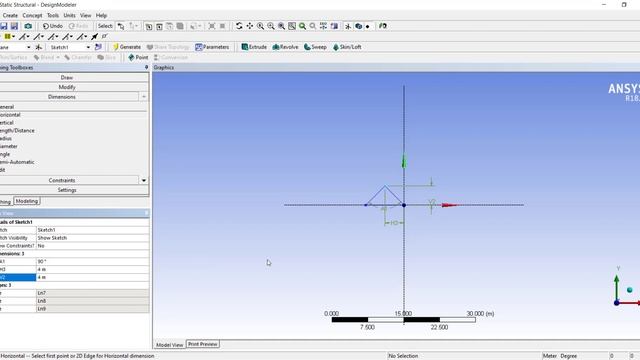Click the Undo button
This screenshot has height=360, width=640.
[x=53, y=26]
